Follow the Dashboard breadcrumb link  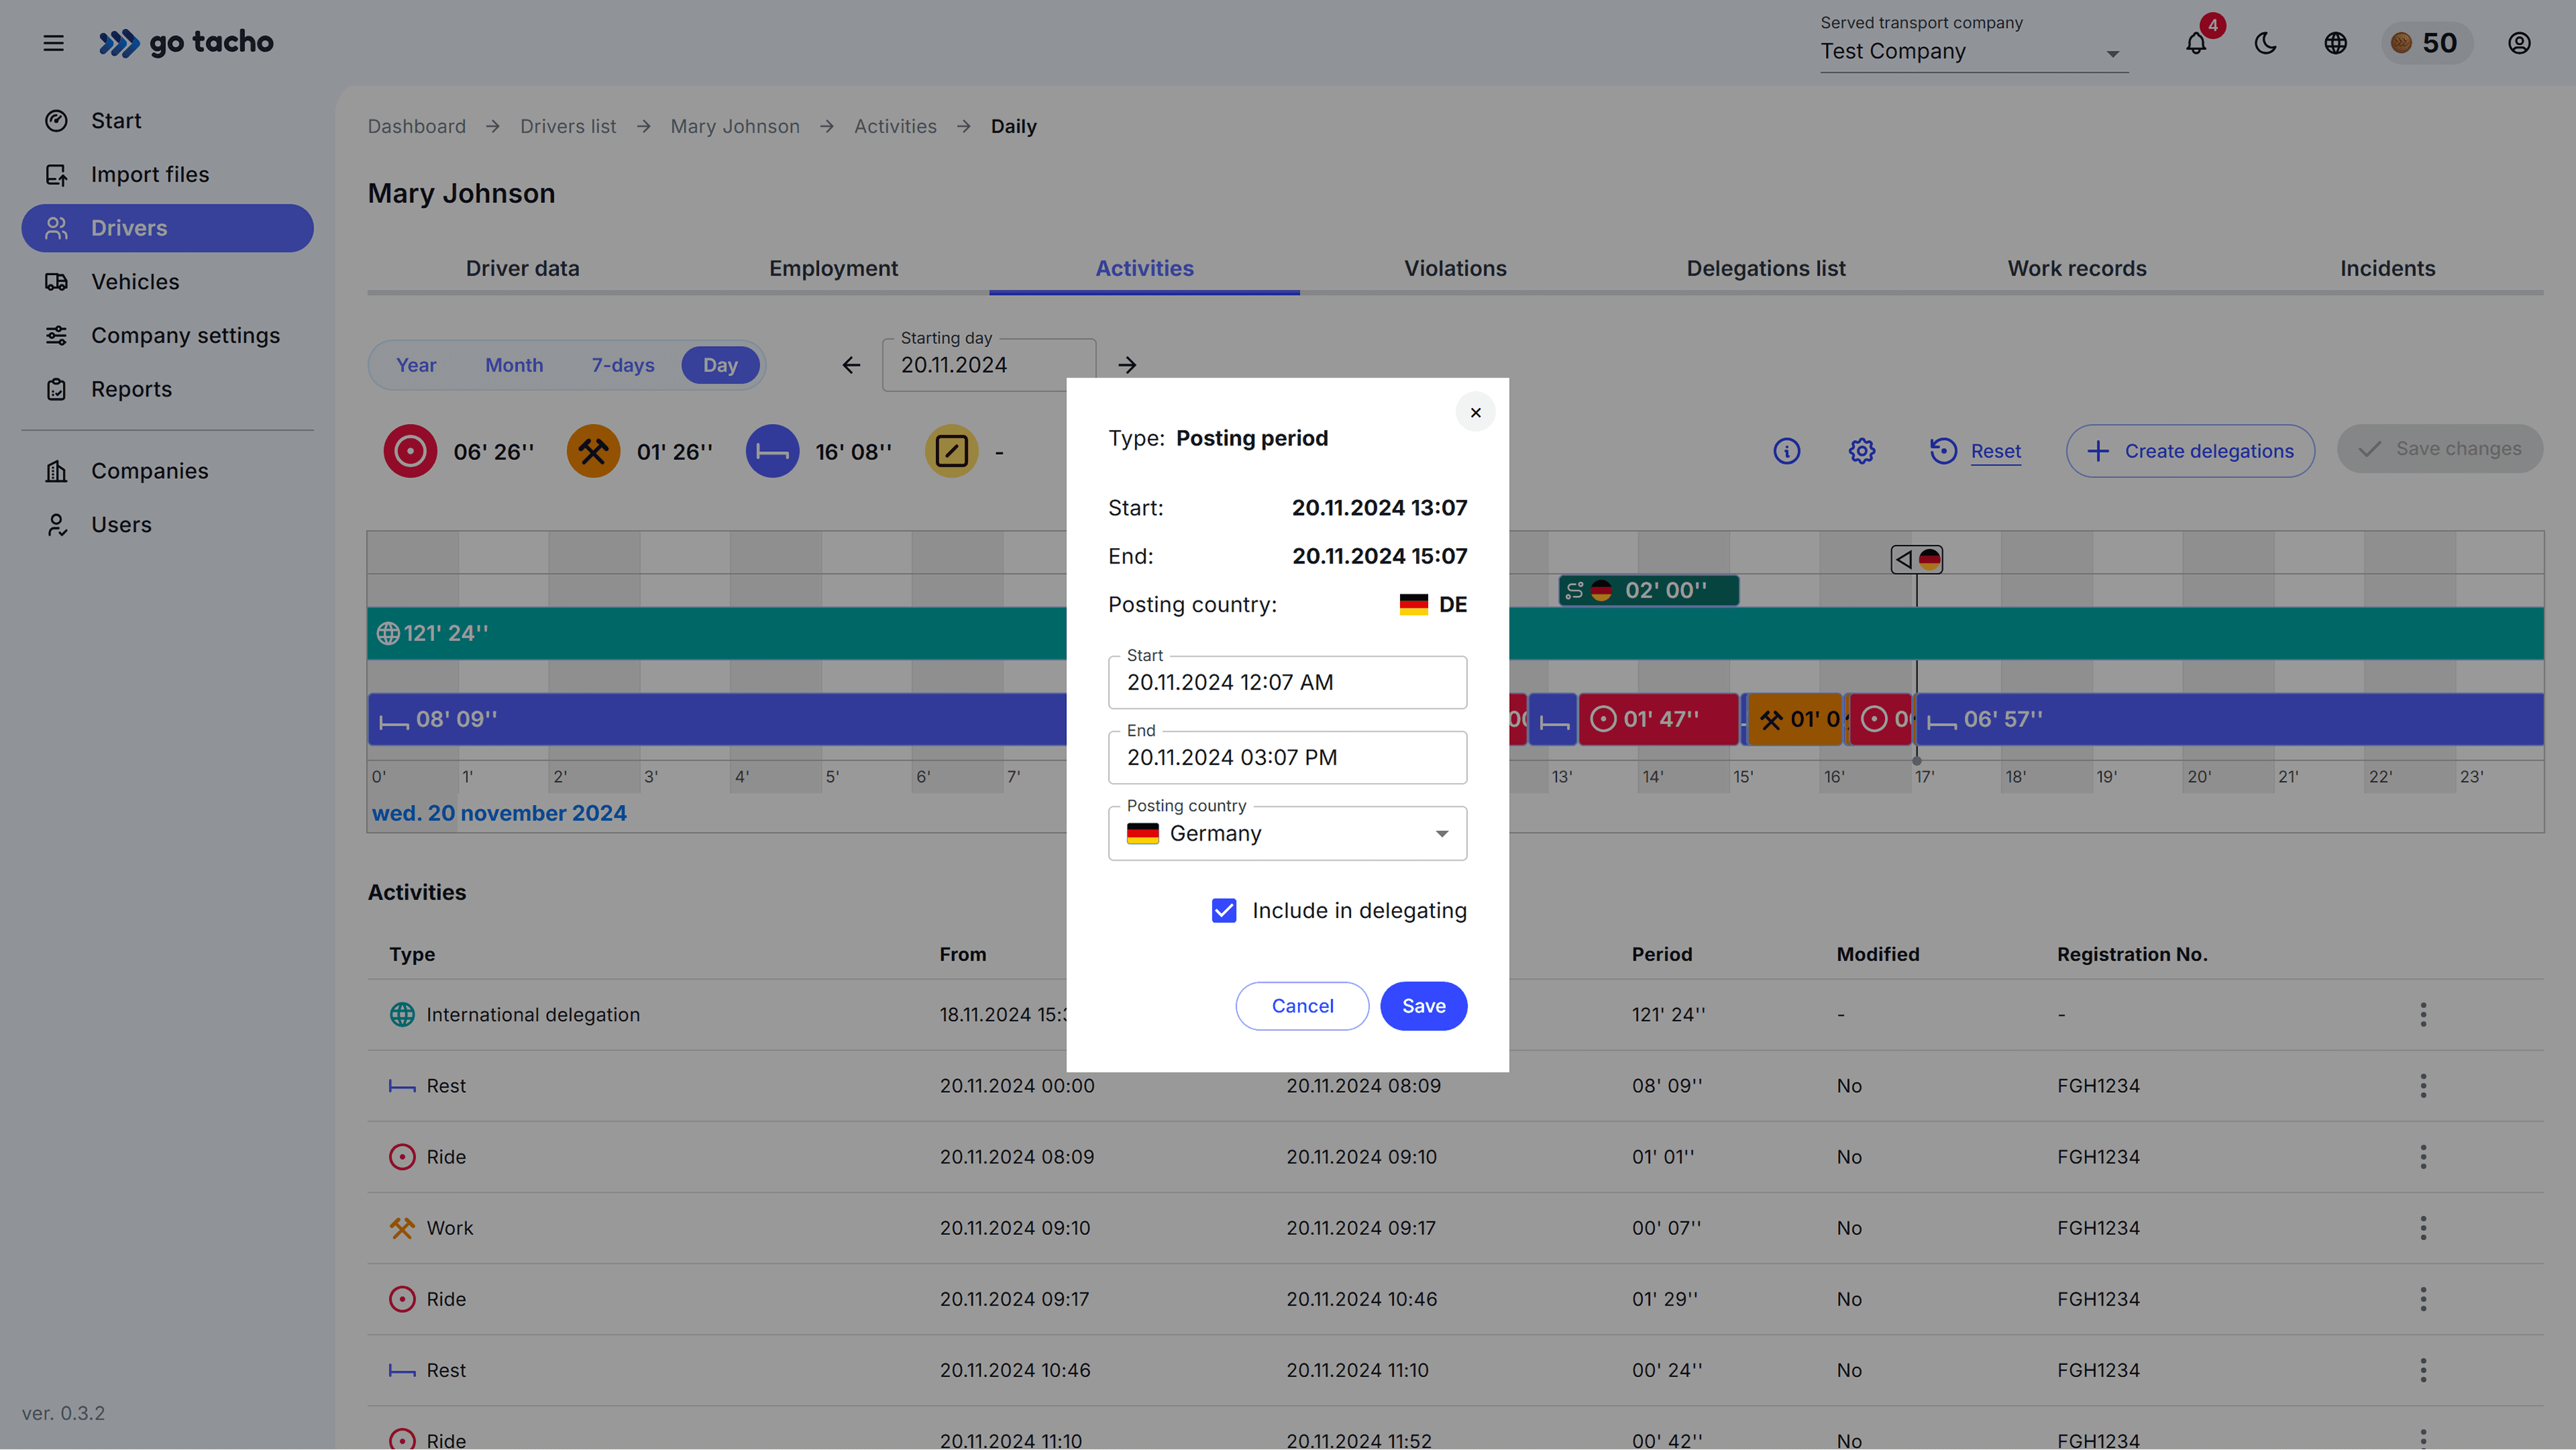pos(416,126)
